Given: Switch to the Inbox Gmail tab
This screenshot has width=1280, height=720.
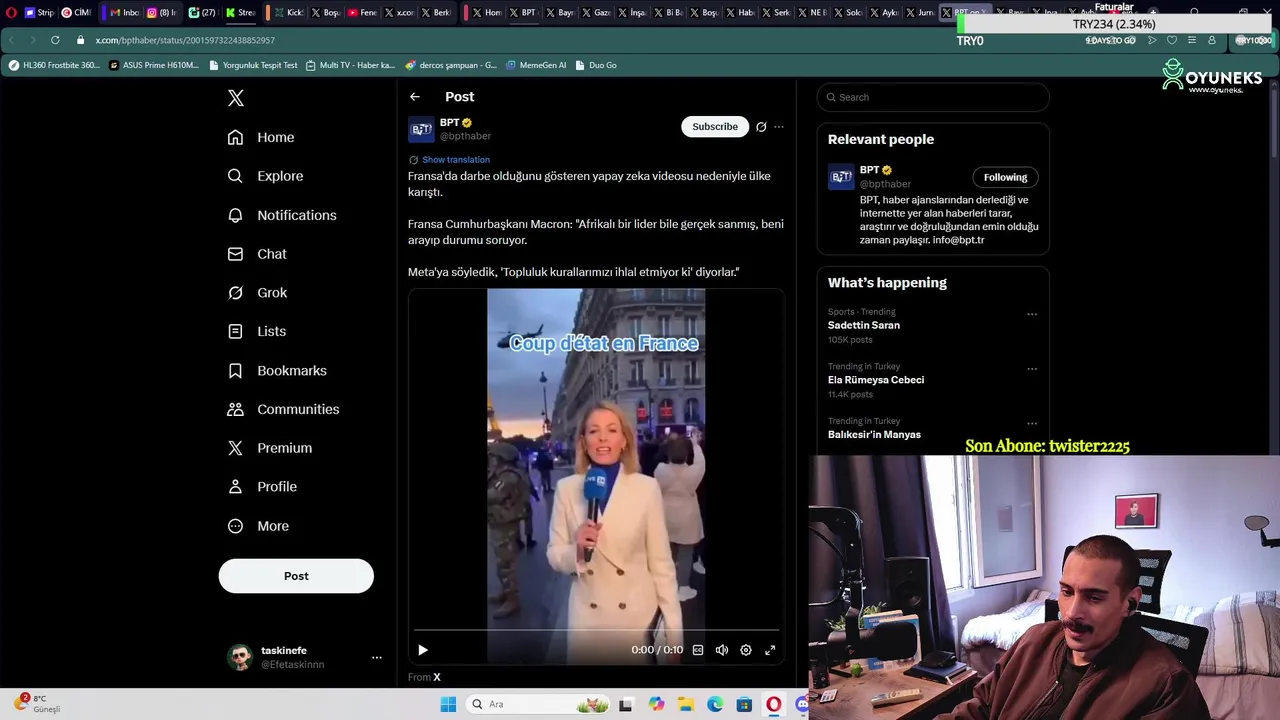Looking at the screenshot, I should point(125,13).
